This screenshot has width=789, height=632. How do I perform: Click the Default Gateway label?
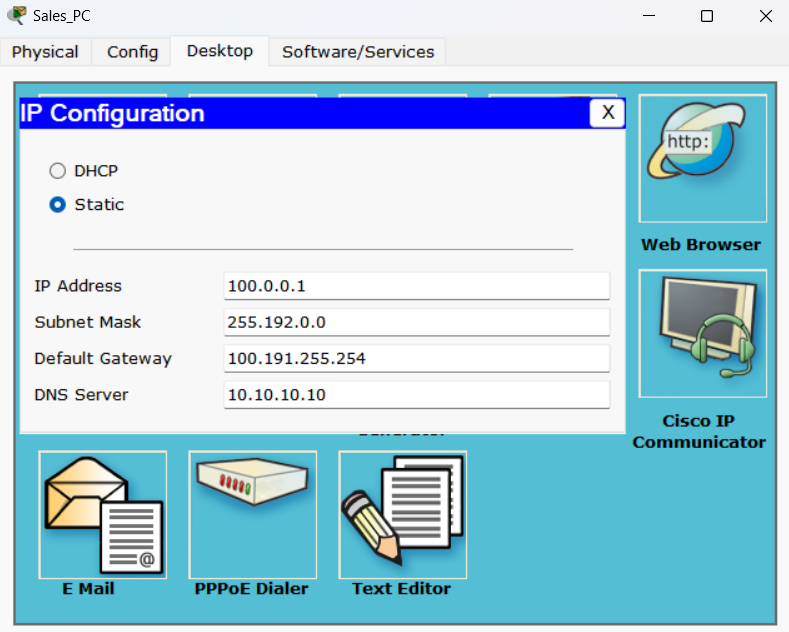coord(103,359)
